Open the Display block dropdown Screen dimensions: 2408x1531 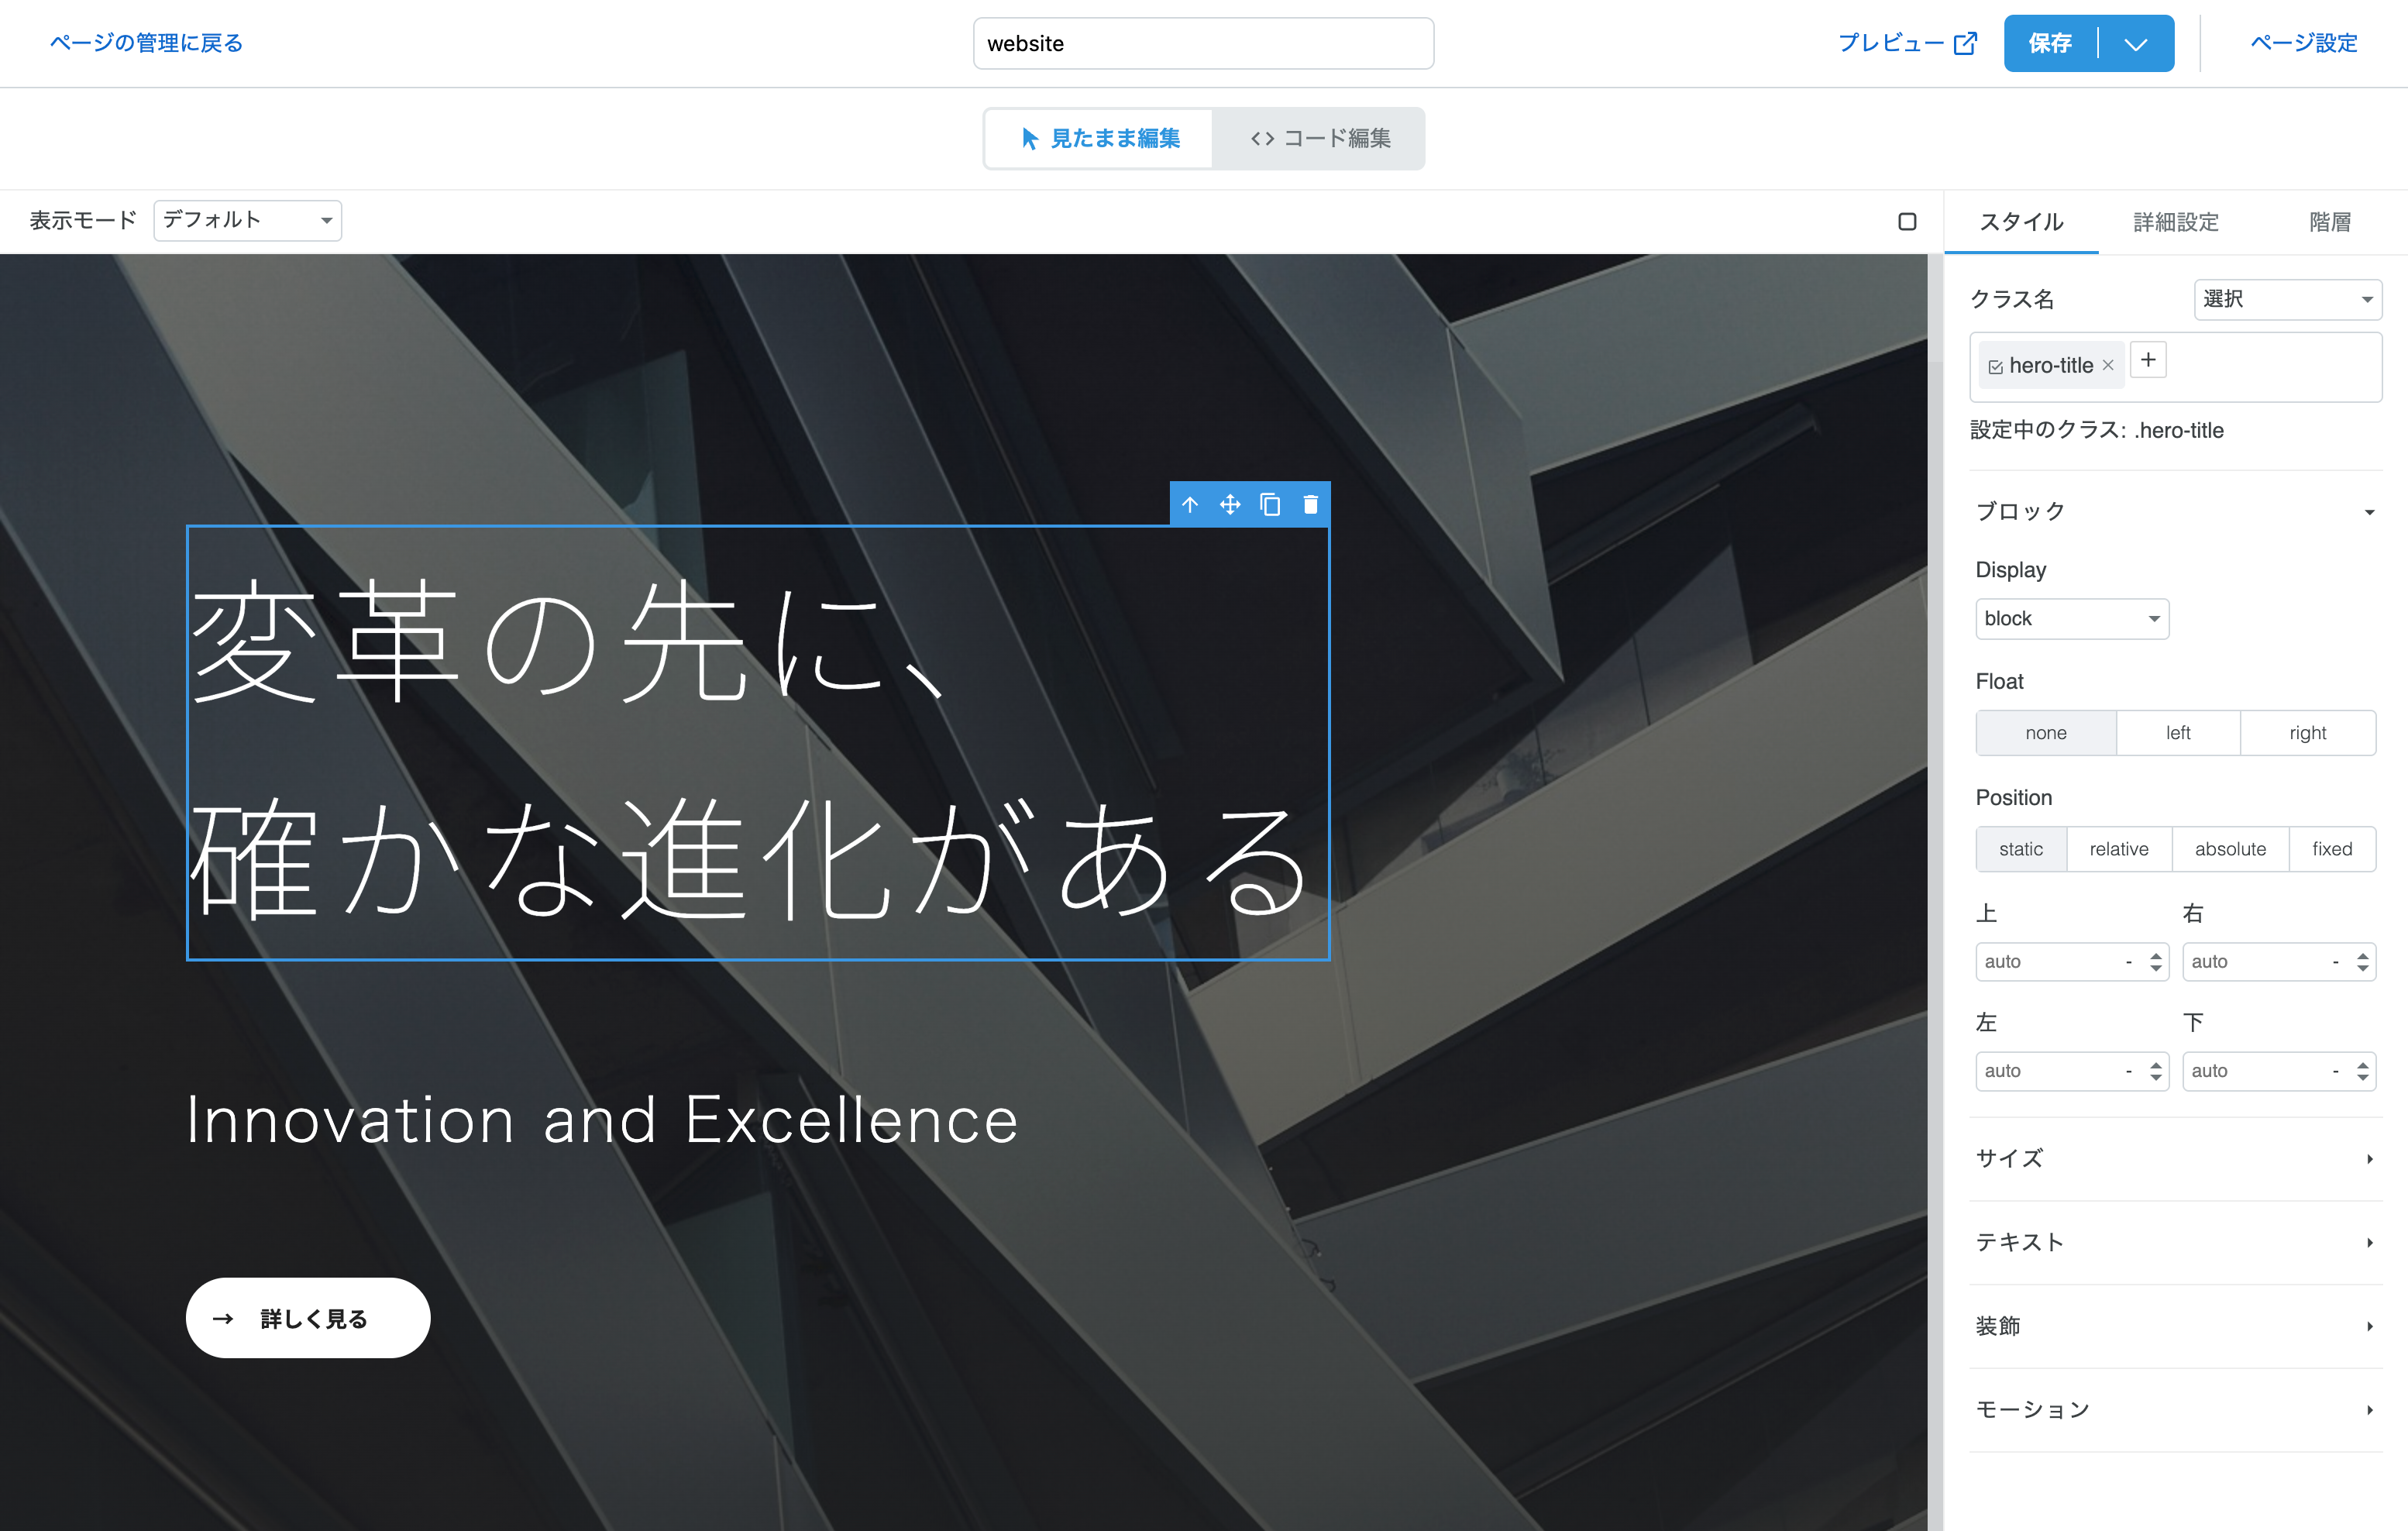click(2071, 619)
